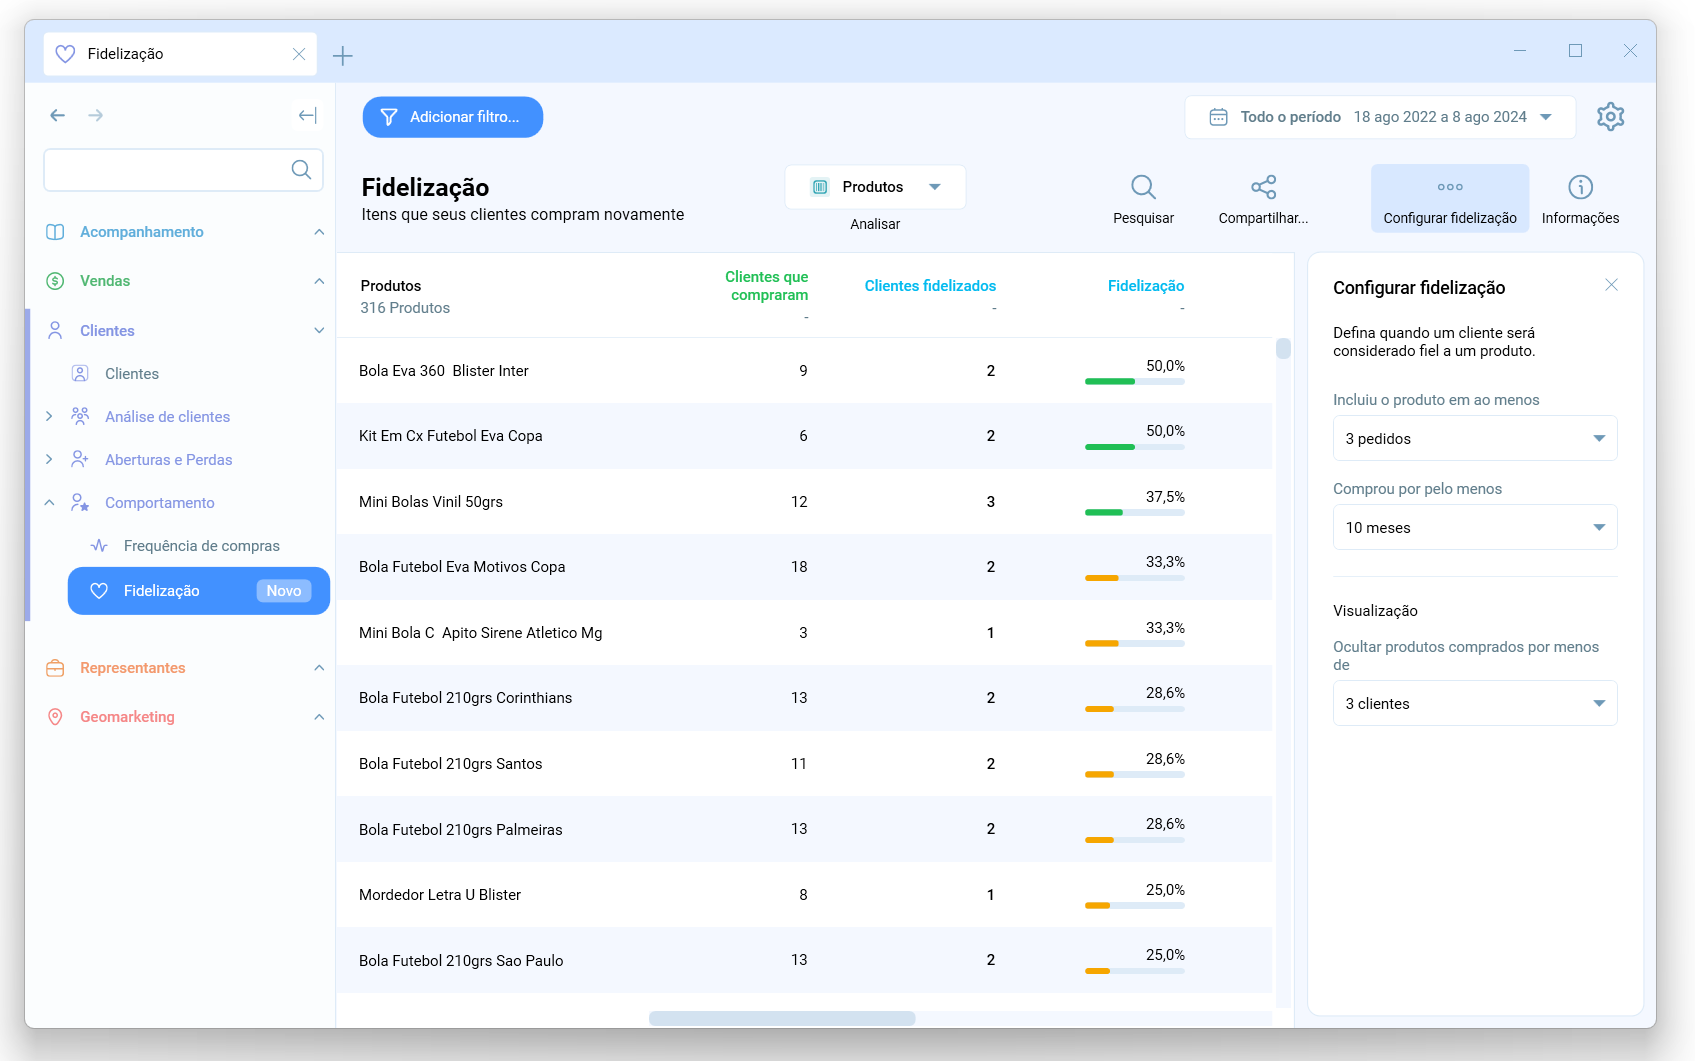Collapse the Clientes section chevron
Image resolution: width=1695 pixels, height=1061 pixels.
319,330
